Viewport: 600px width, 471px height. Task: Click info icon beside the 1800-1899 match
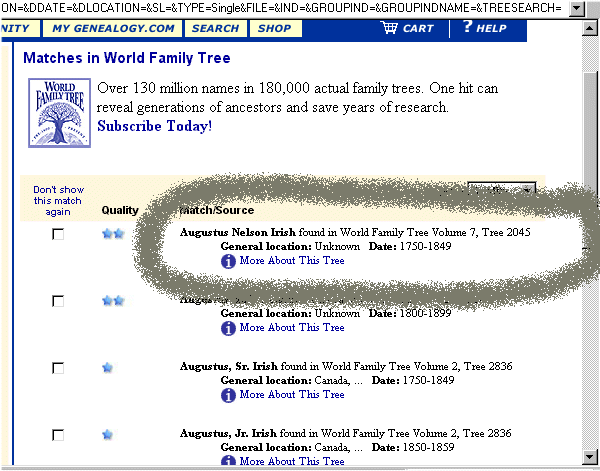[x=228, y=328]
